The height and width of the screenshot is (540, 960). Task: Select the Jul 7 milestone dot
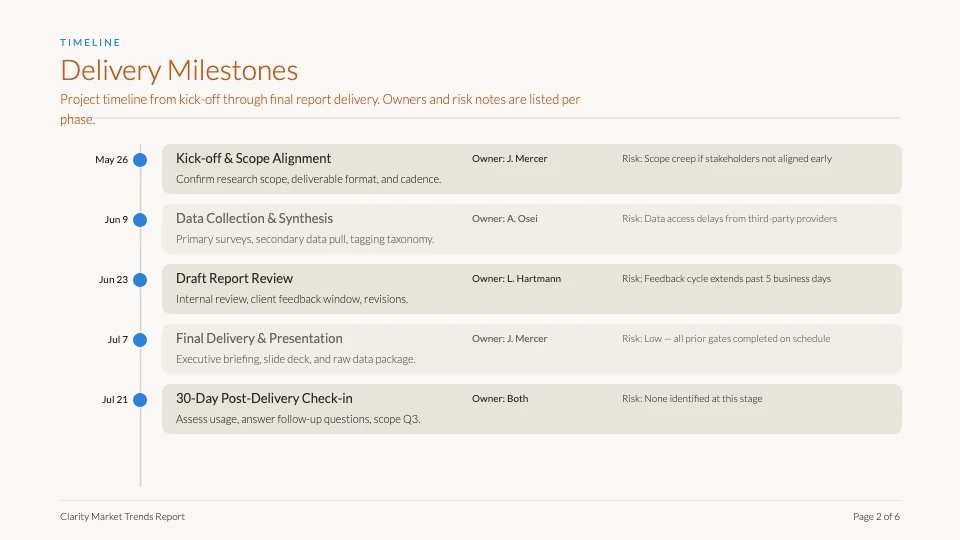pos(140,340)
